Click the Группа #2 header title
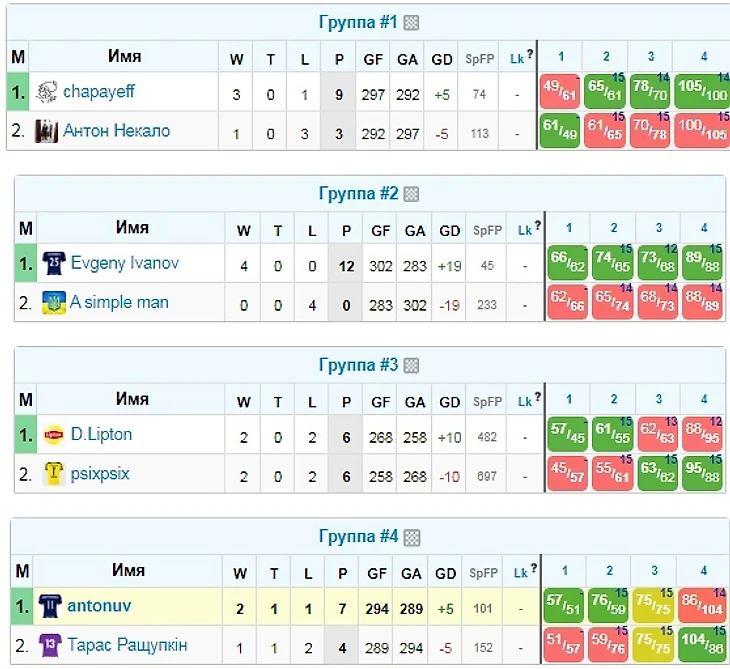 pos(359,194)
